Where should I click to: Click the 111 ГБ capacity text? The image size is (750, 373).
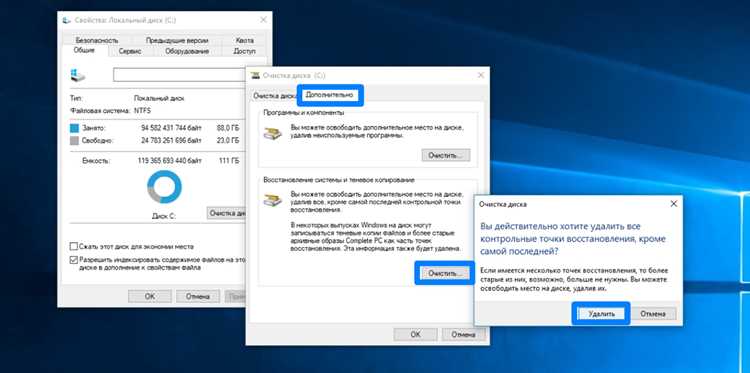pyautogui.click(x=229, y=161)
